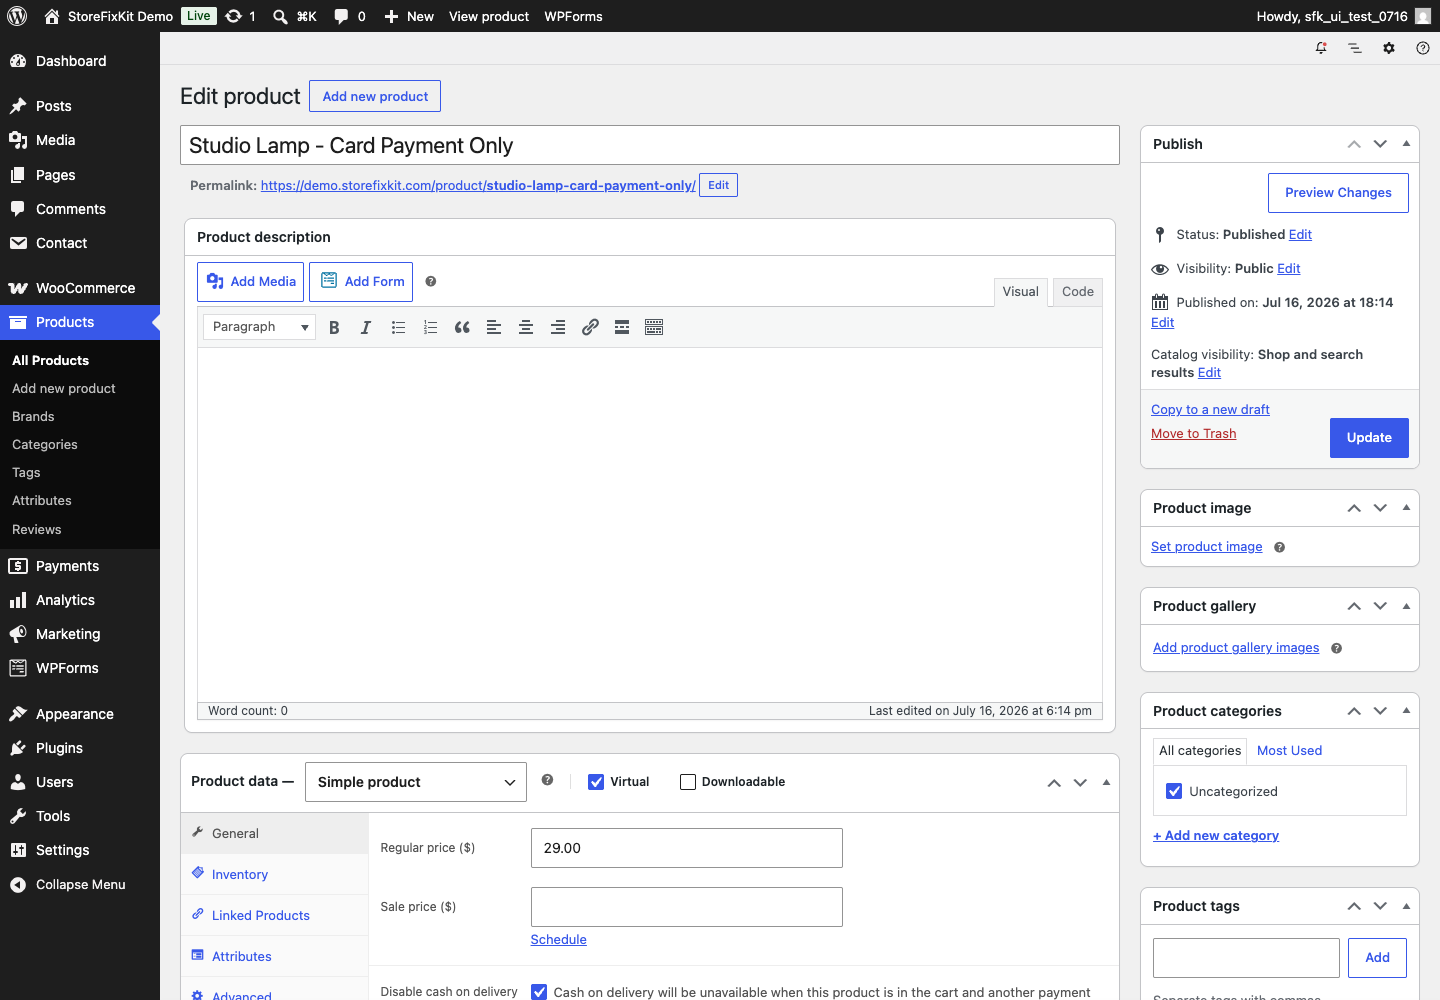Viewport: 1440px width, 1000px height.
Task: Click the Copy to a new draft link
Action: 1210,410
